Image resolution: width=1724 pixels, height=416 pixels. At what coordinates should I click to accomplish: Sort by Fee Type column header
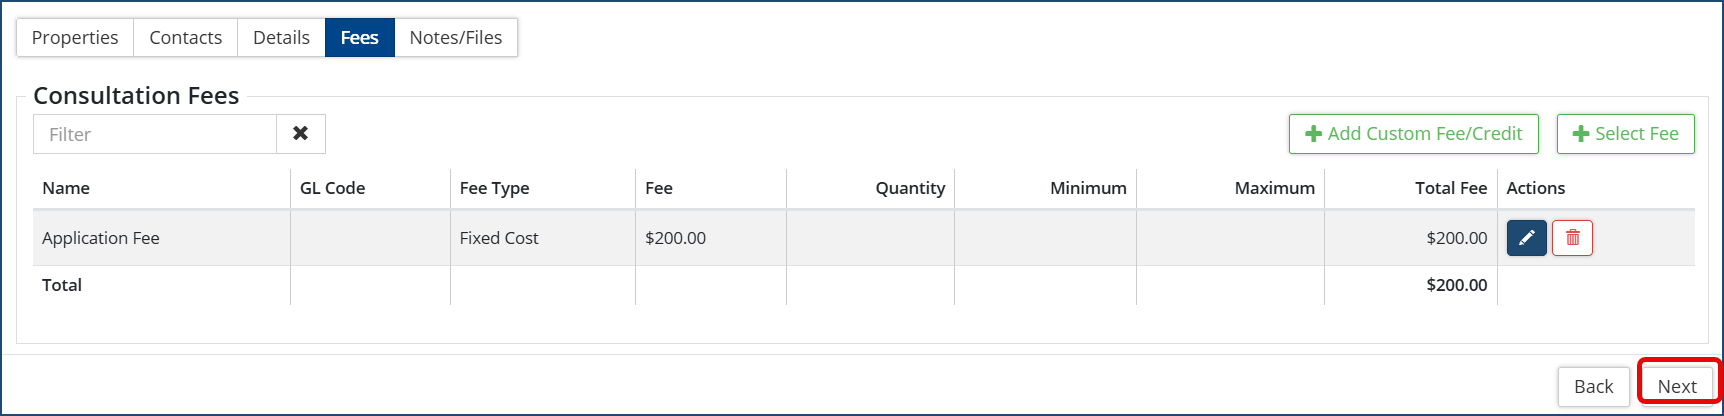tap(494, 188)
